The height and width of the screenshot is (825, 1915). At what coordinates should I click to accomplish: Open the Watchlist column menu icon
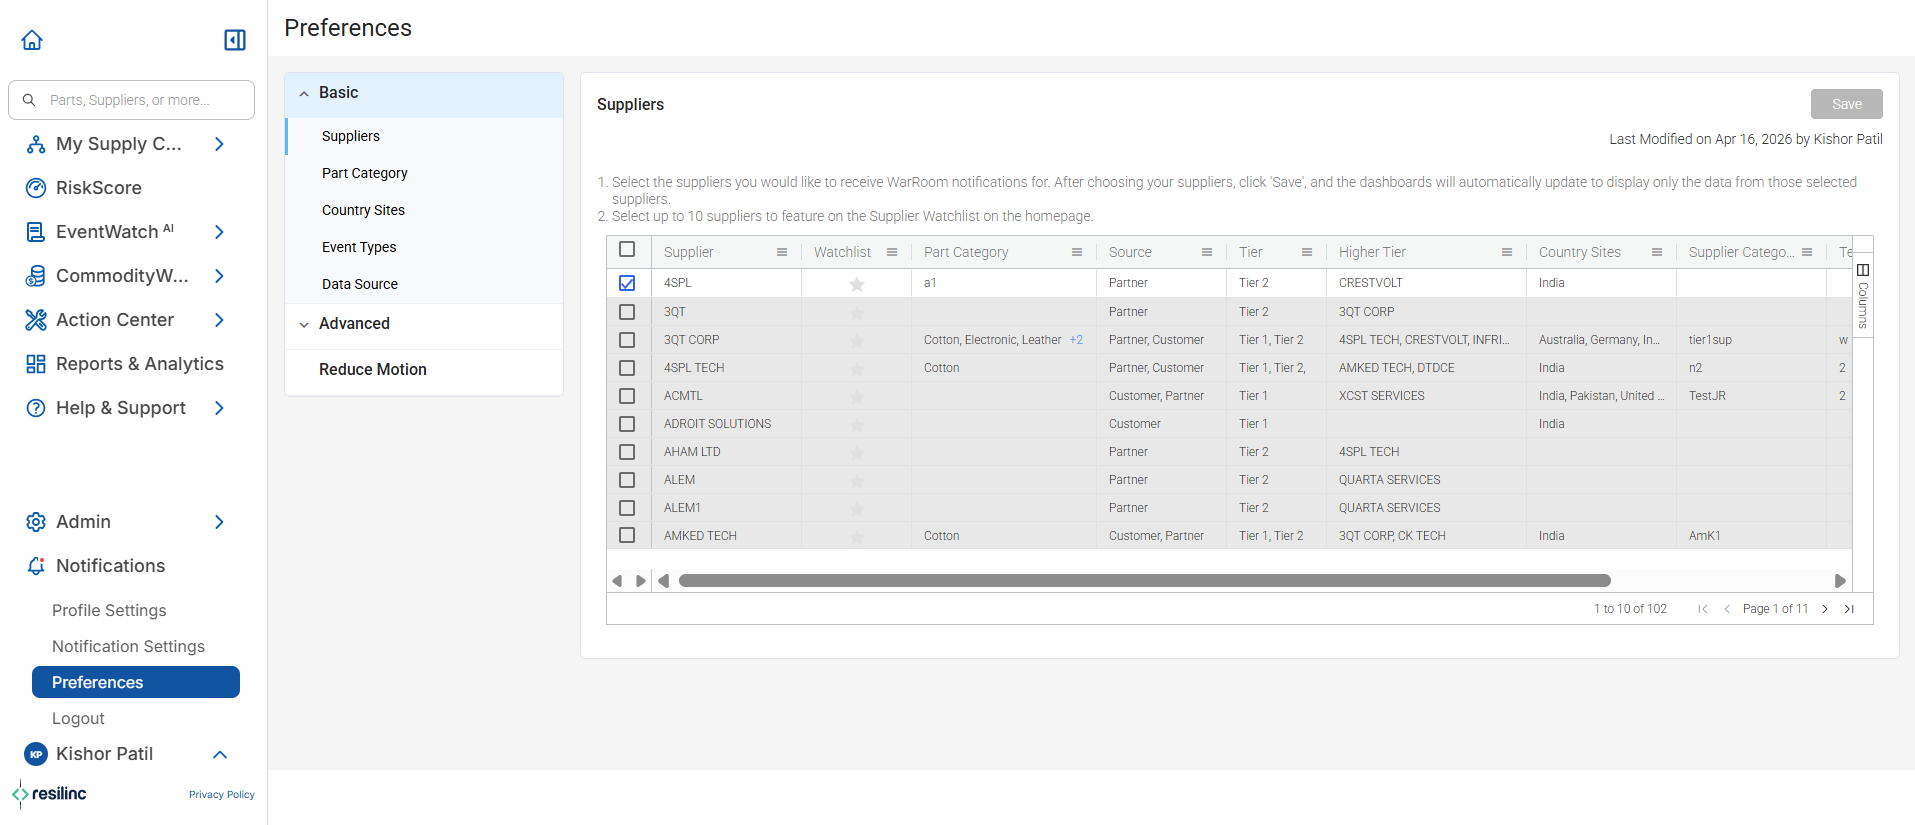click(x=892, y=252)
